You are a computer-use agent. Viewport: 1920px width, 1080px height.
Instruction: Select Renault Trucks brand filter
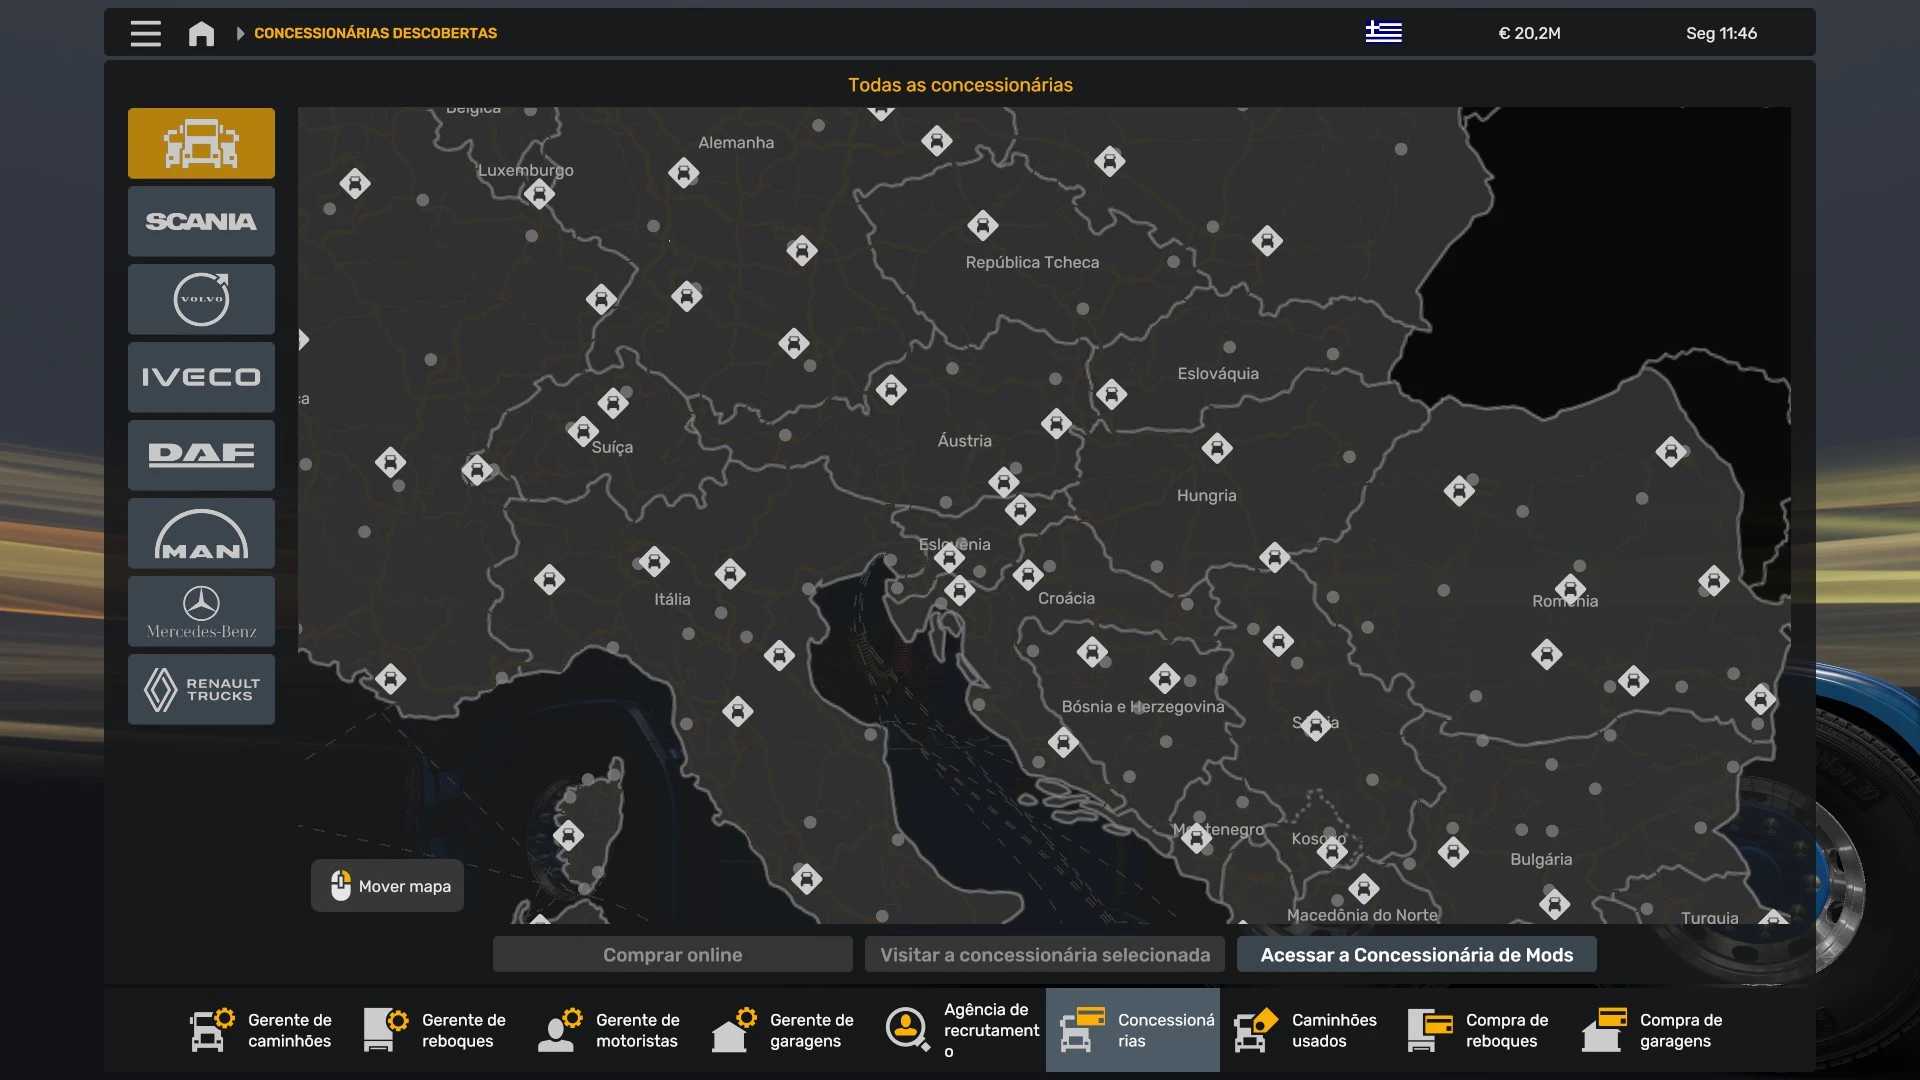pos(201,689)
